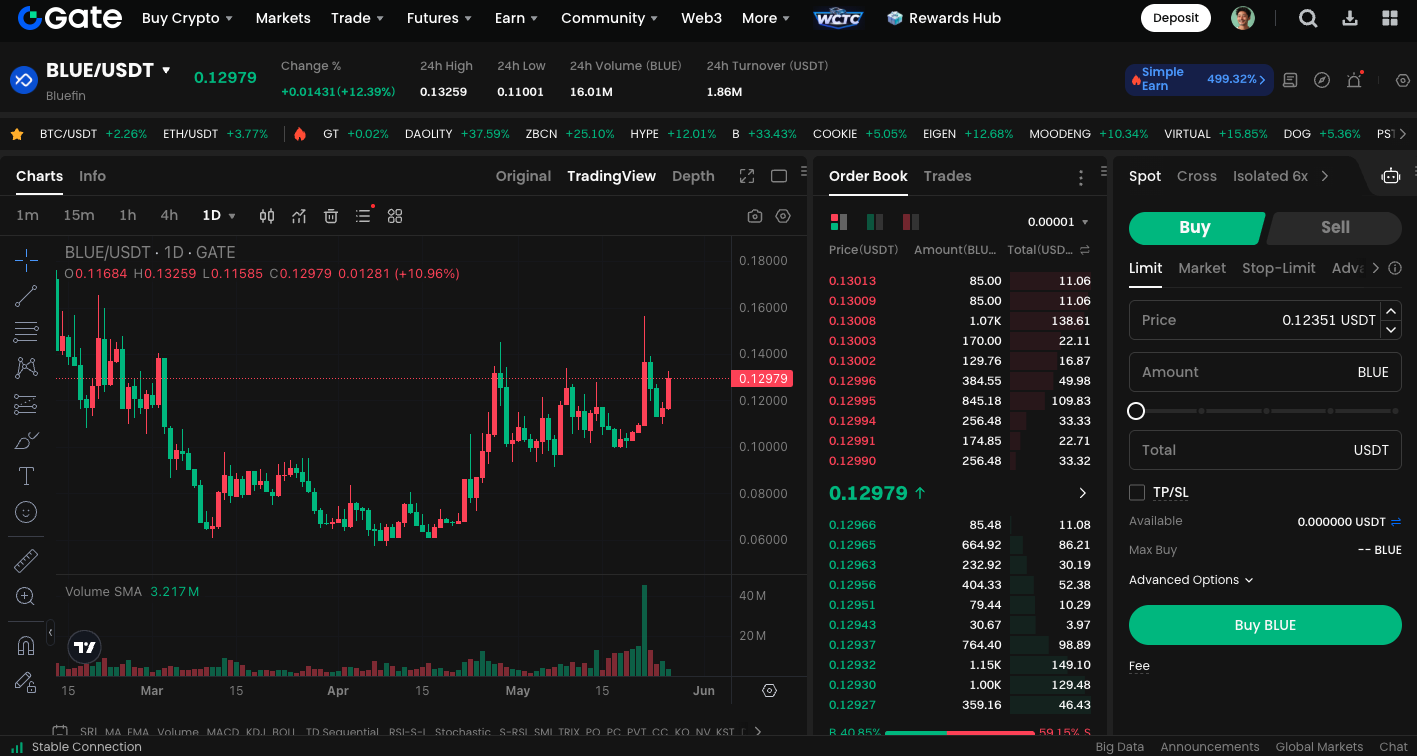Open the 0.00001 price precision dropdown
This screenshot has height=756, width=1417.
(x=1058, y=222)
